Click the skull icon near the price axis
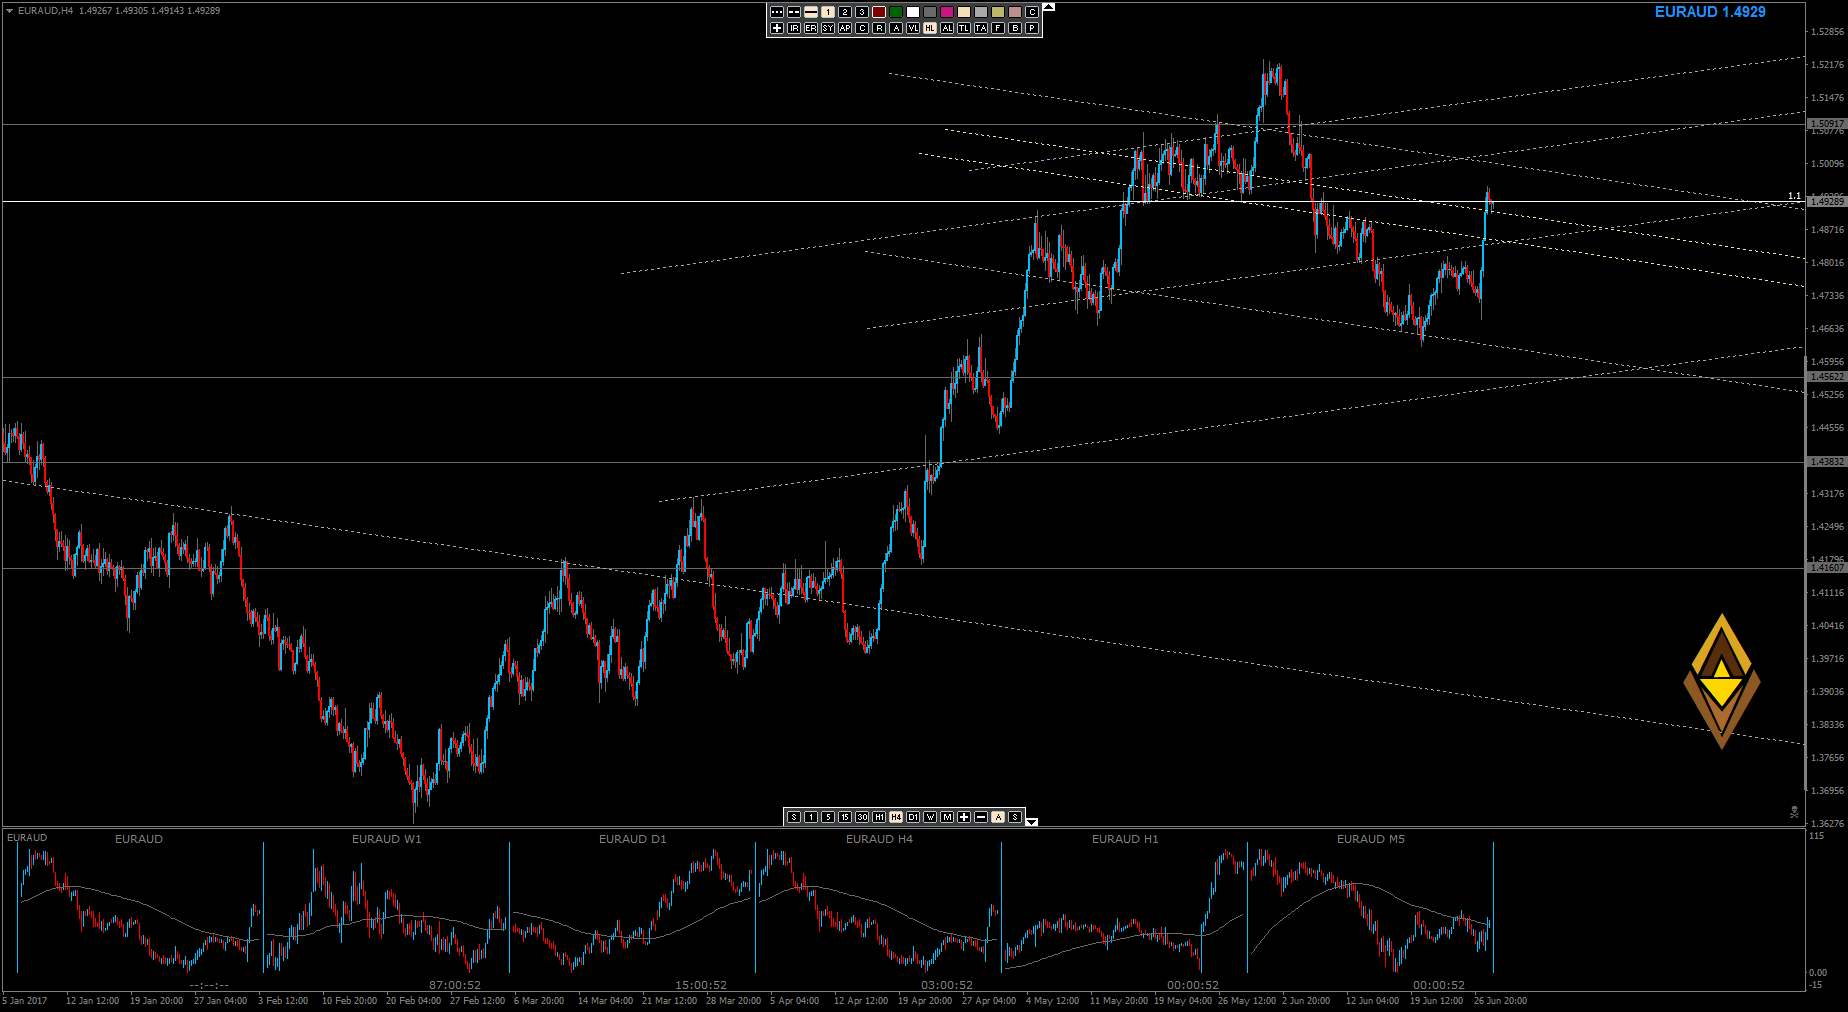Image resolution: width=1848 pixels, height=1012 pixels. point(1795,812)
